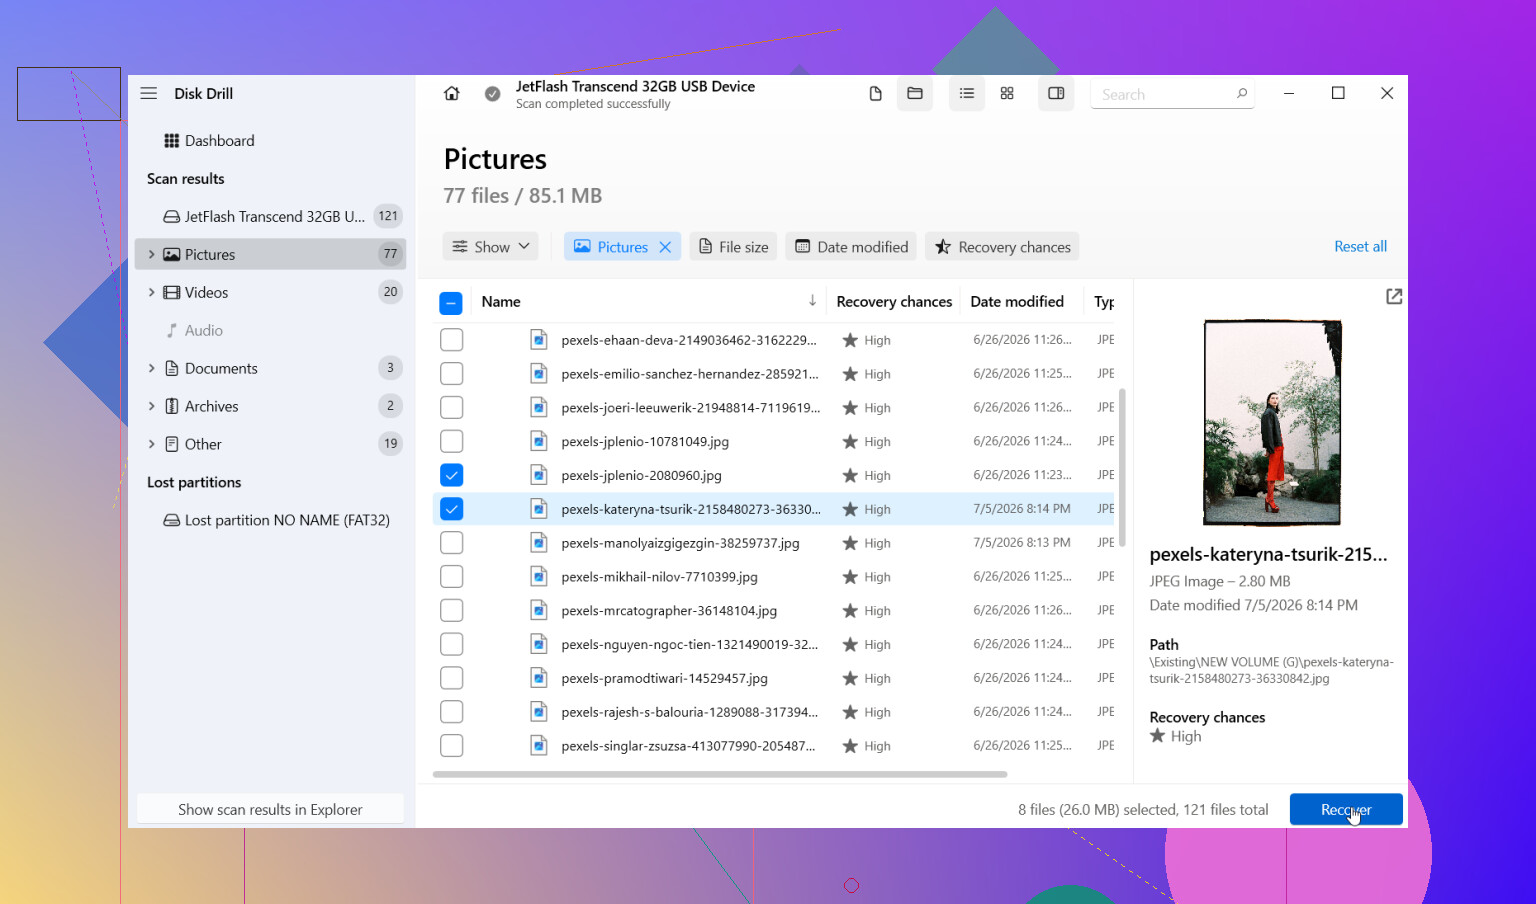Check the box for pexels-jplenio-10781049.jpg
The height and width of the screenshot is (904, 1536).
tap(452, 441)
